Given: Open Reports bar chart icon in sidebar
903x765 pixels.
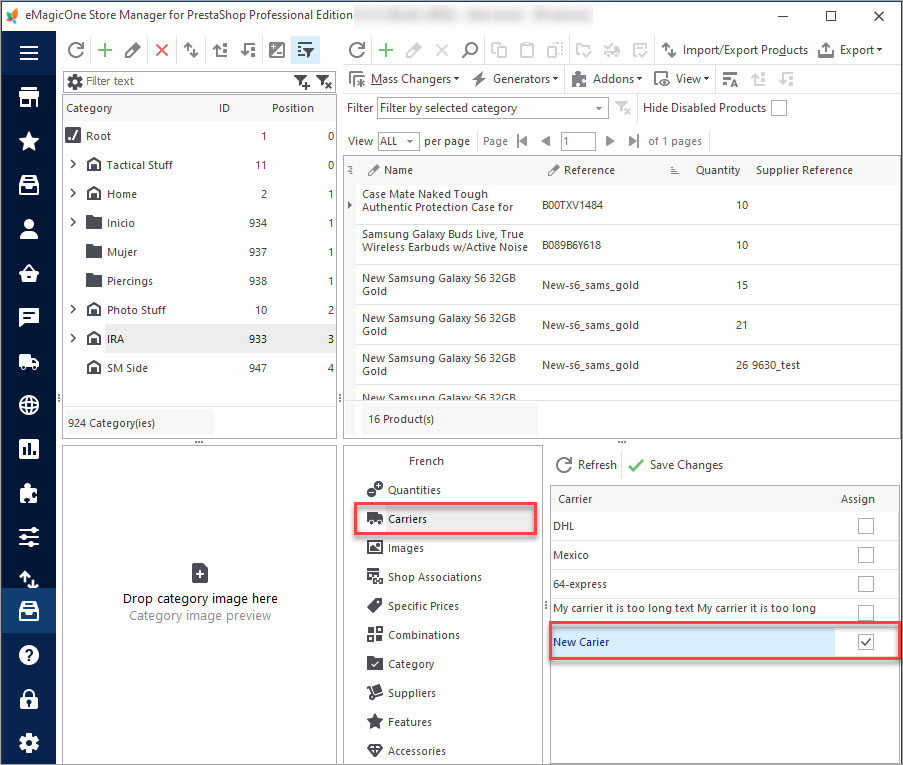Looking at the screenshot, I should coord(29,449).
